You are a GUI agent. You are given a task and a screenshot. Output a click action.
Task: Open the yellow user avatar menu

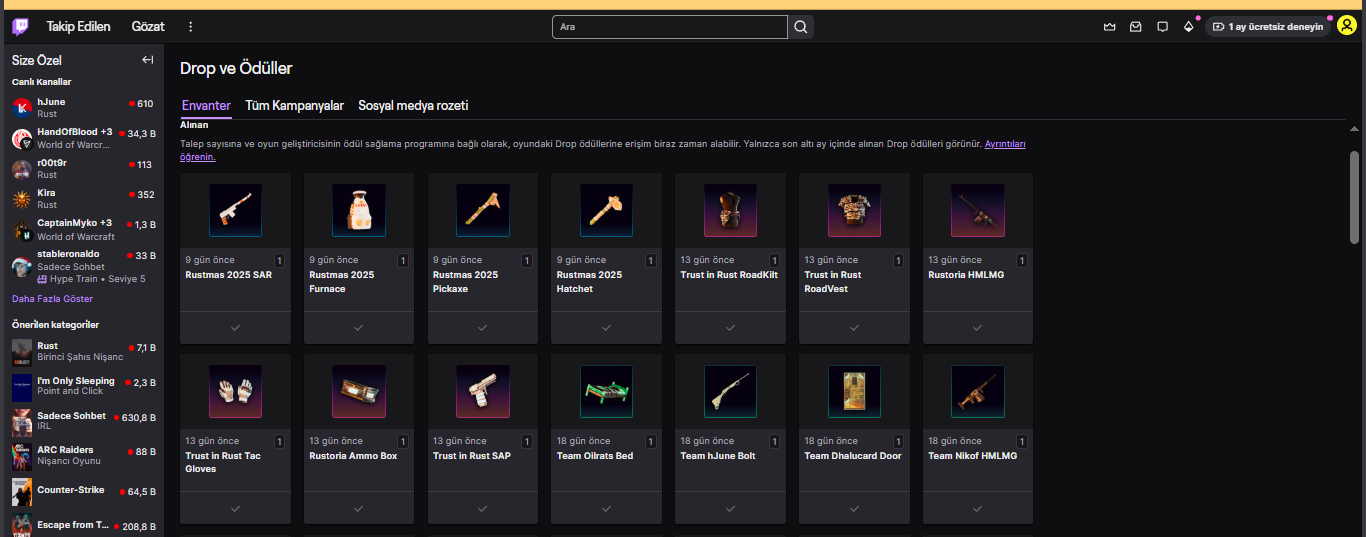(1346, 27)
